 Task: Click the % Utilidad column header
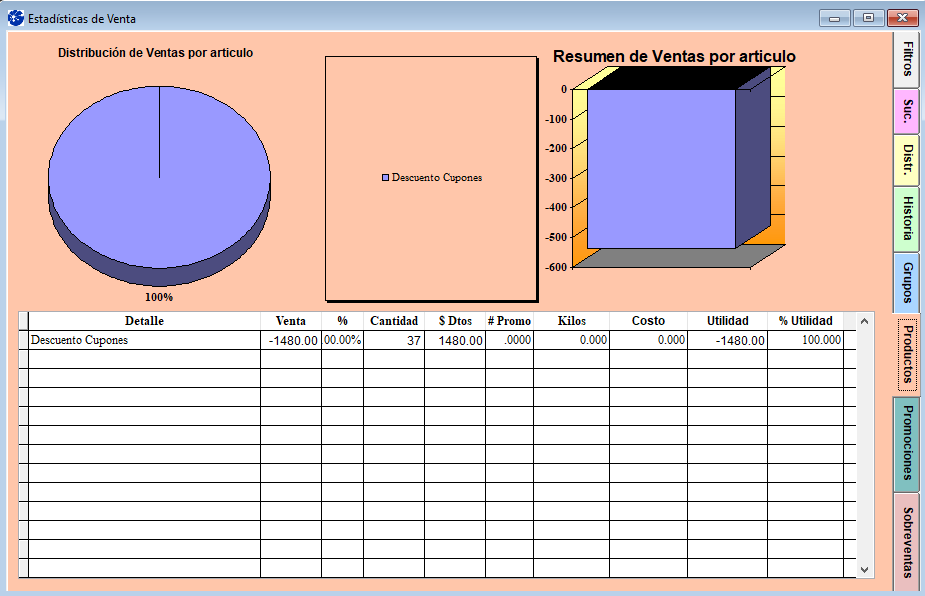pyautogui.click(x=805, y=321)
